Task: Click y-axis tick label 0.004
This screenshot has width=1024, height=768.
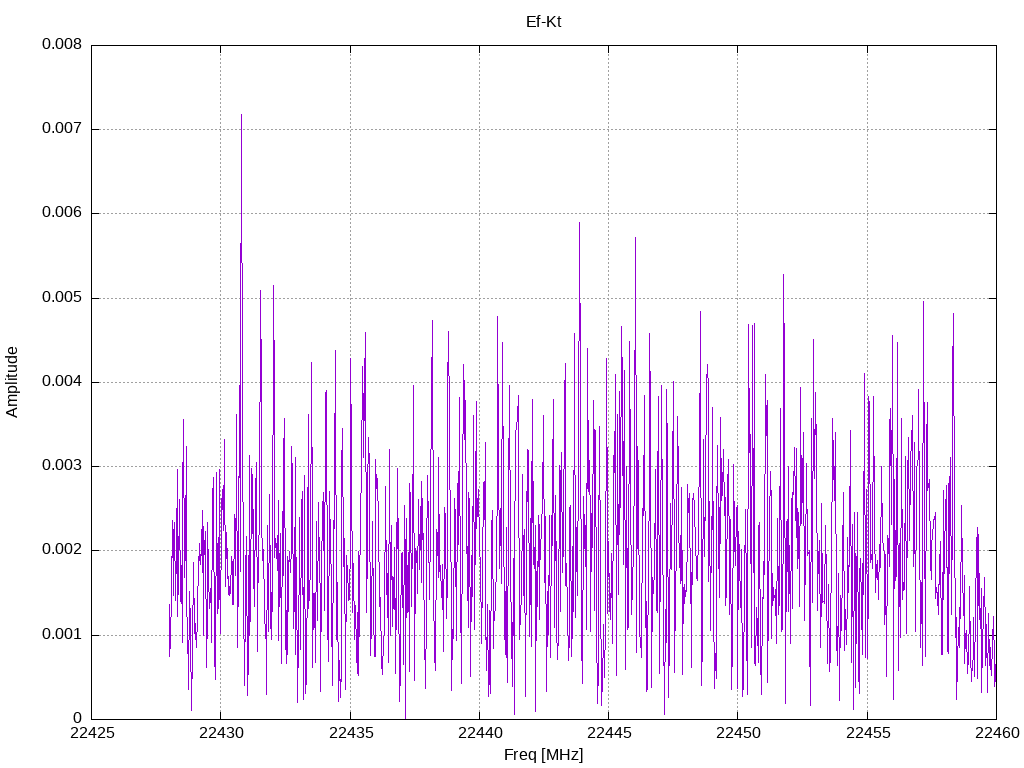Action: 62,382
